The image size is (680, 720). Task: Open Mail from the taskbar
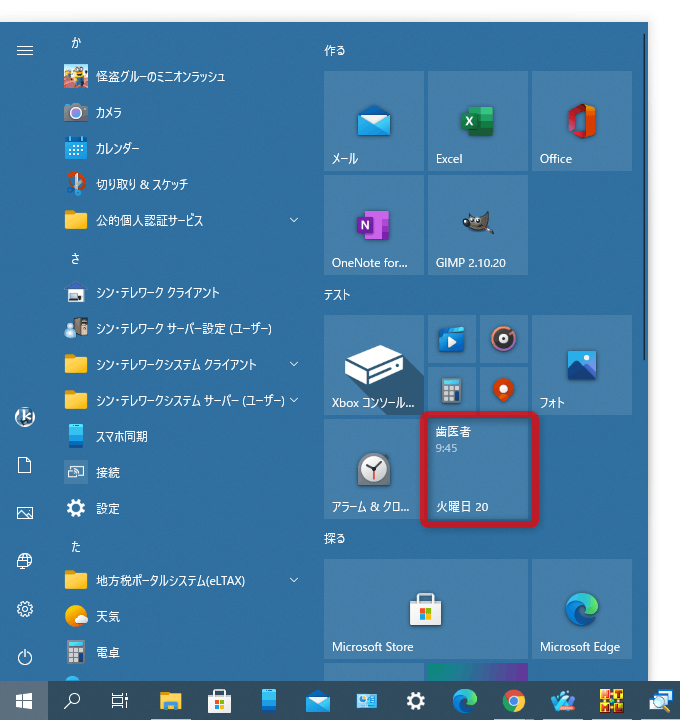point(318,701)
